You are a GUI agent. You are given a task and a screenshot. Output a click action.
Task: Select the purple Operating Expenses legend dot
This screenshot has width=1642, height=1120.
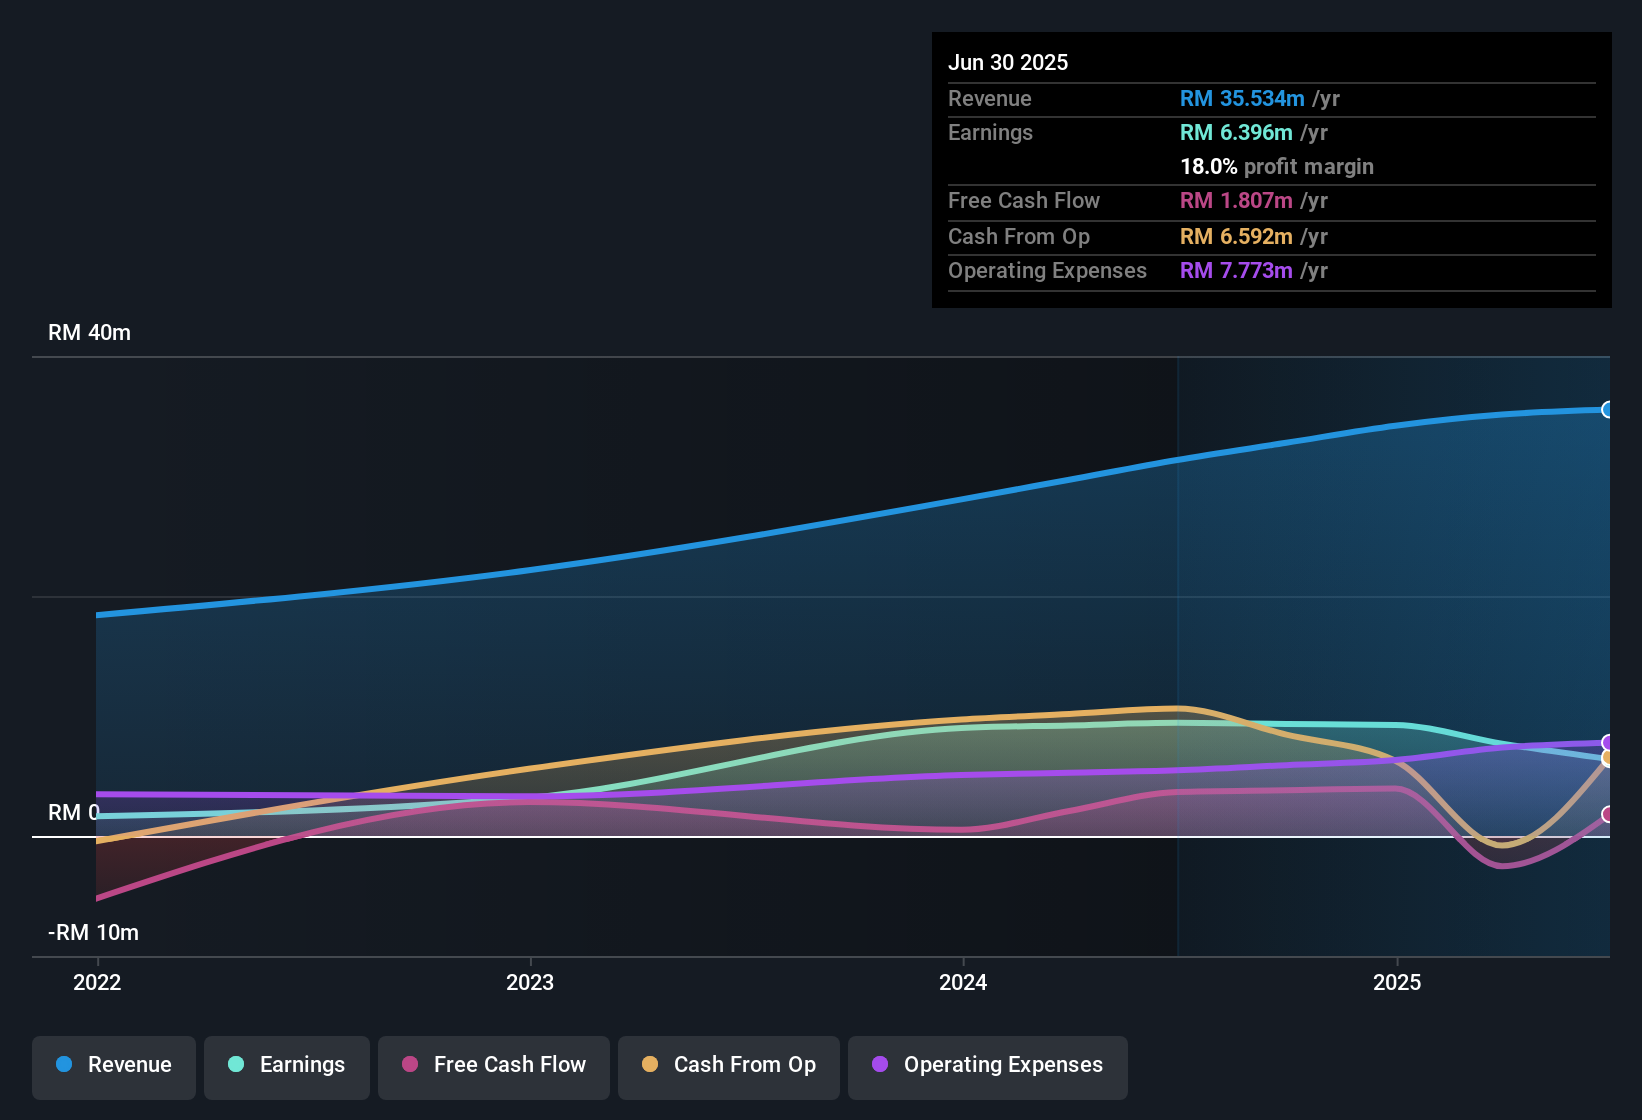pos(880,1065)
